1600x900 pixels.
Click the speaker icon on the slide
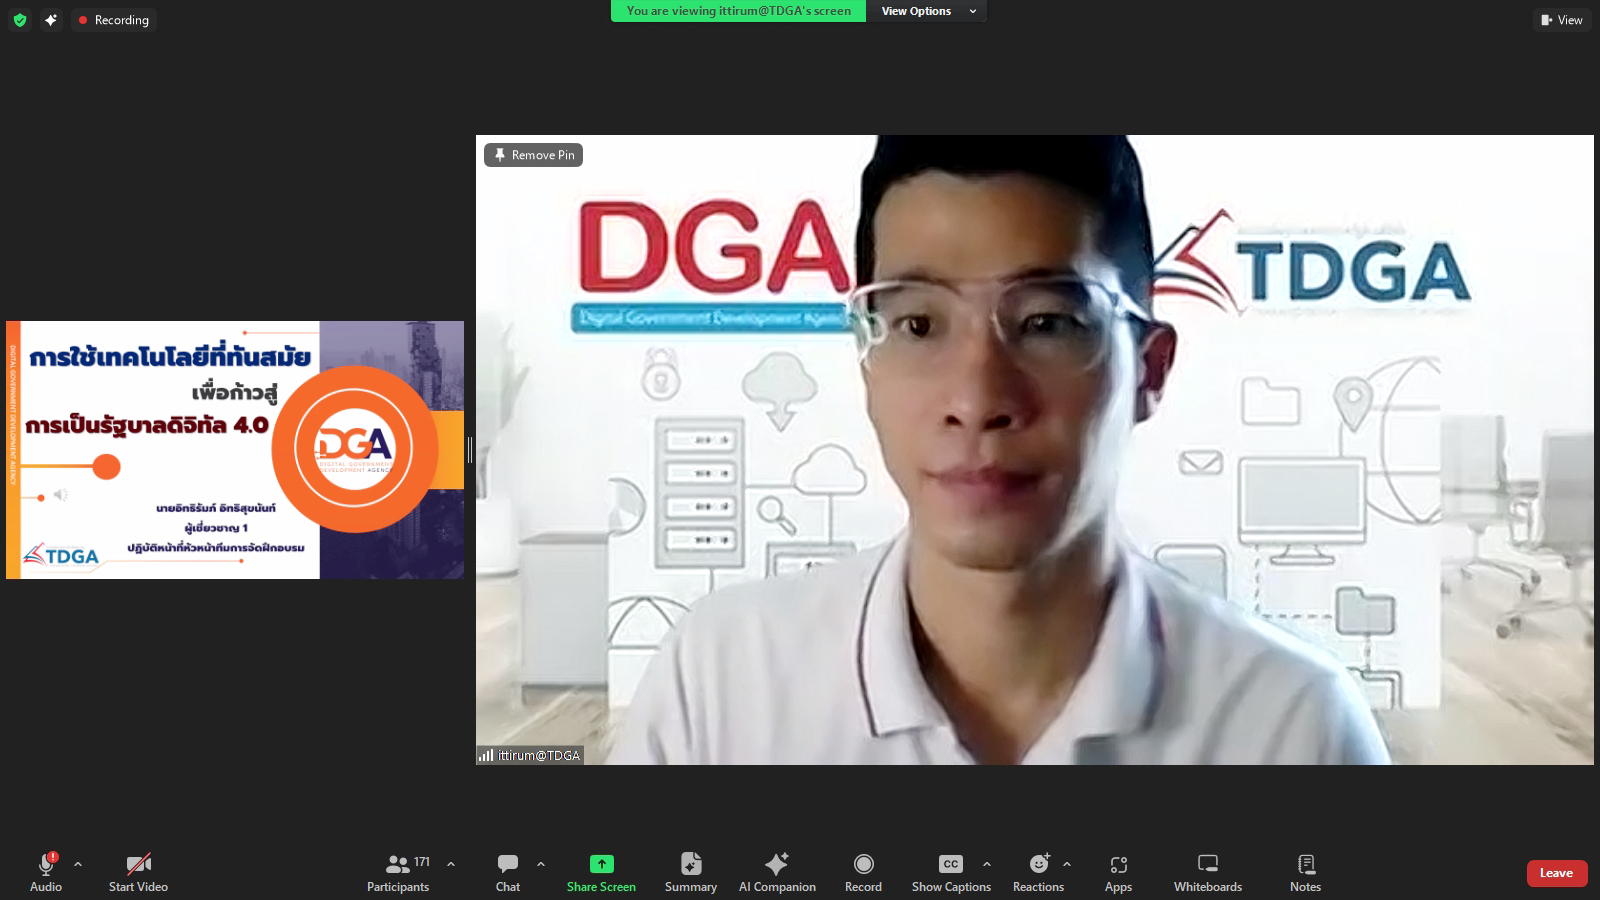pyautogui.click(x=60, y=495)
